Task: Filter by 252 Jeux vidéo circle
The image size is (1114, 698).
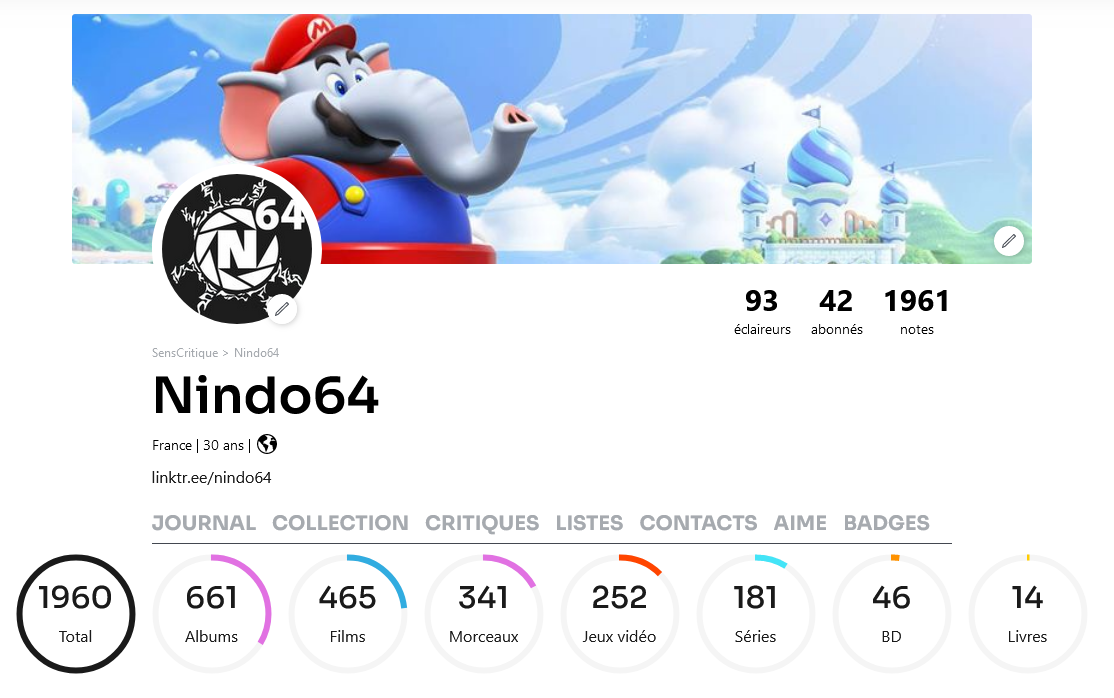Action: pos(620,613)
